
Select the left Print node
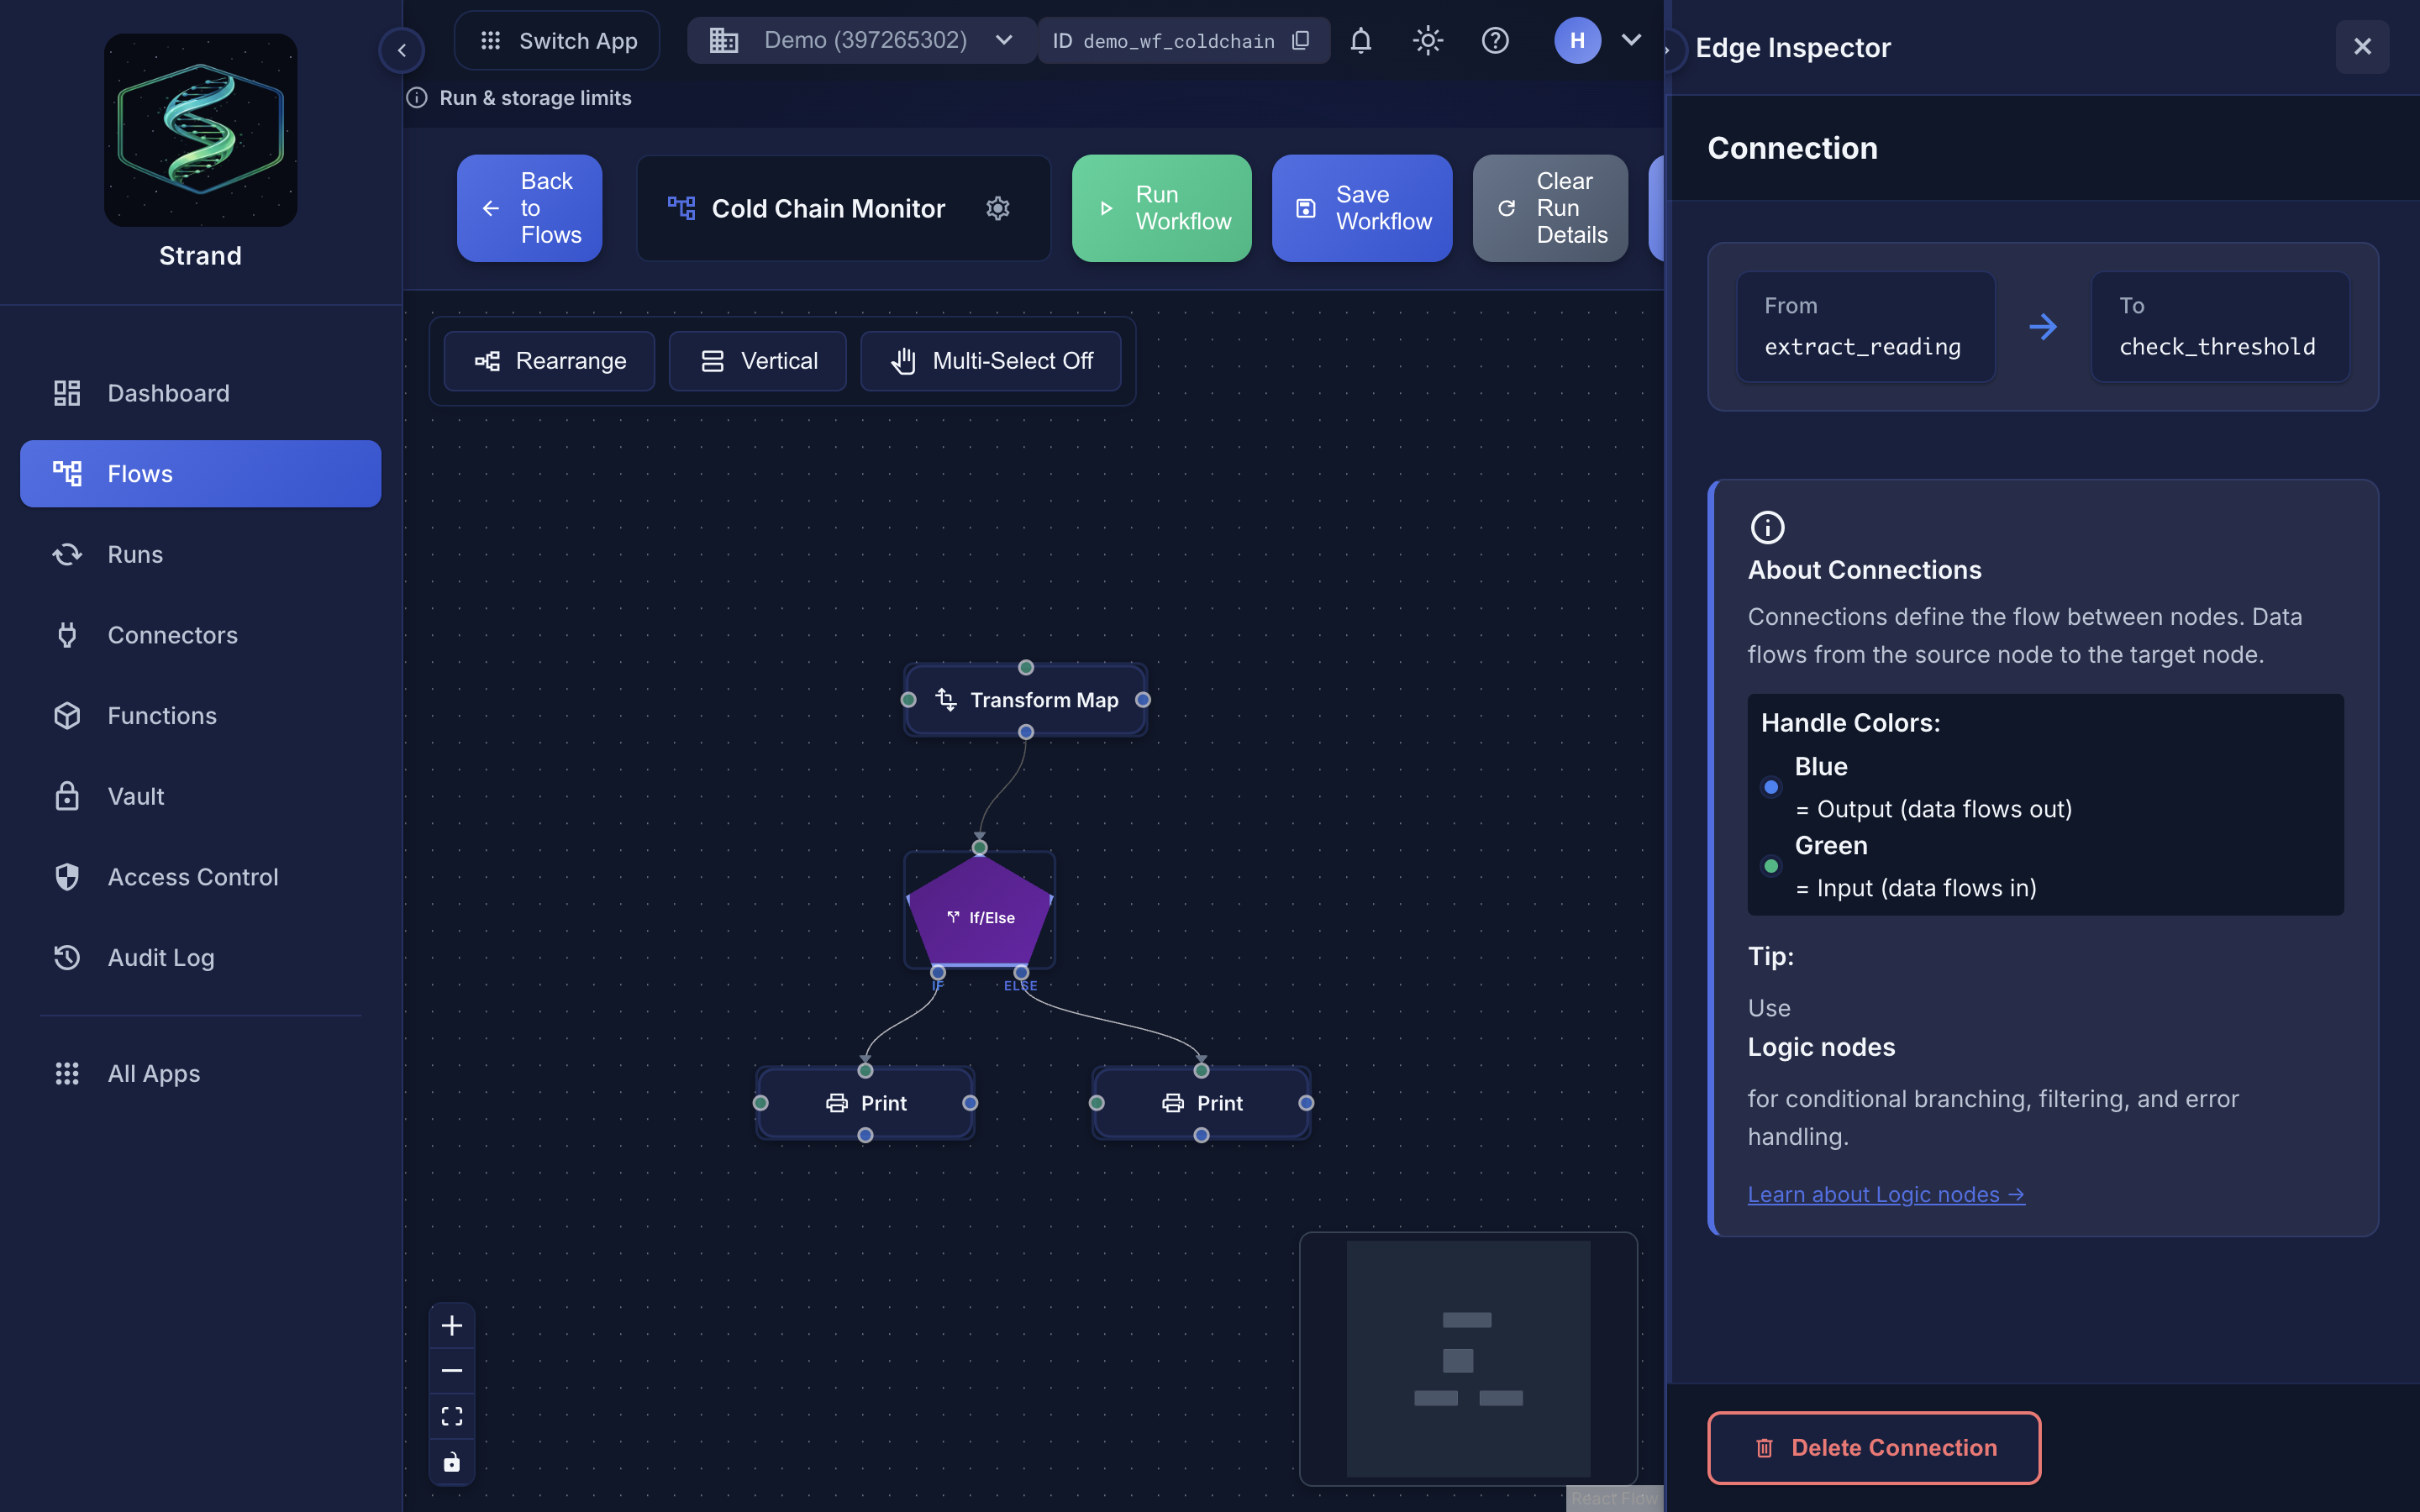point(866,1103)
